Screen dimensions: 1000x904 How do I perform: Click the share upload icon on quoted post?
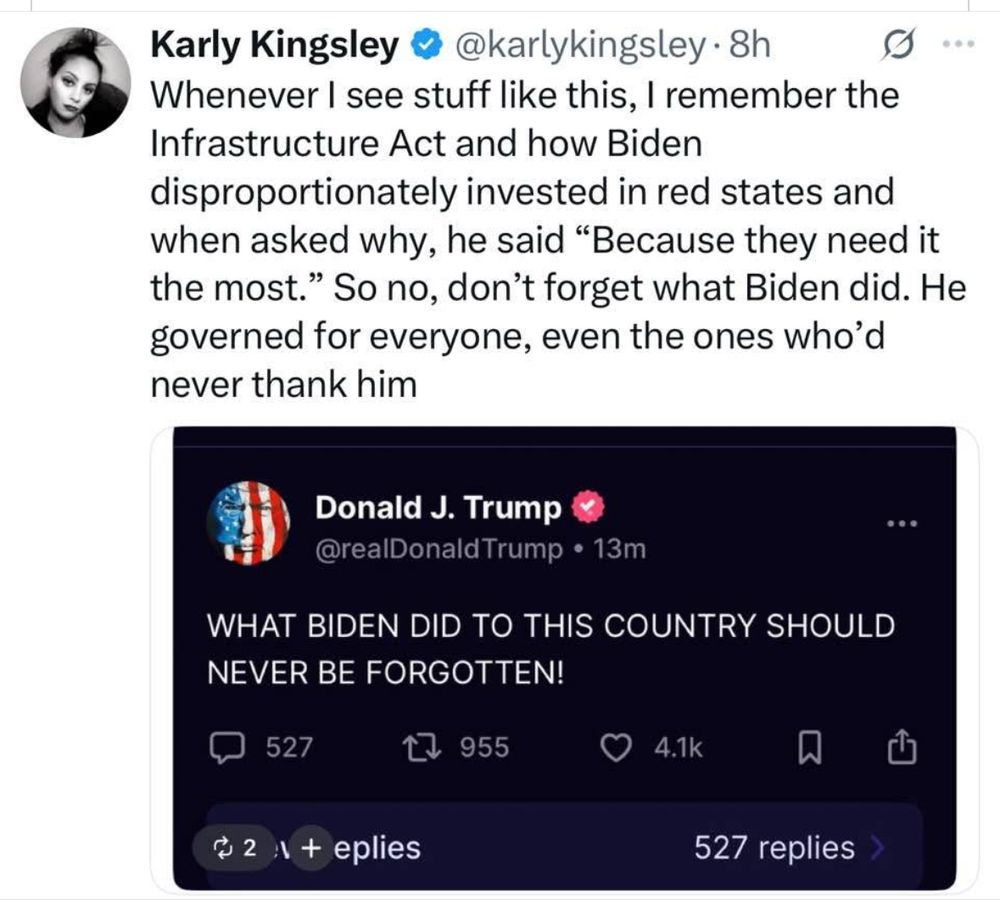tap(902, 746)
